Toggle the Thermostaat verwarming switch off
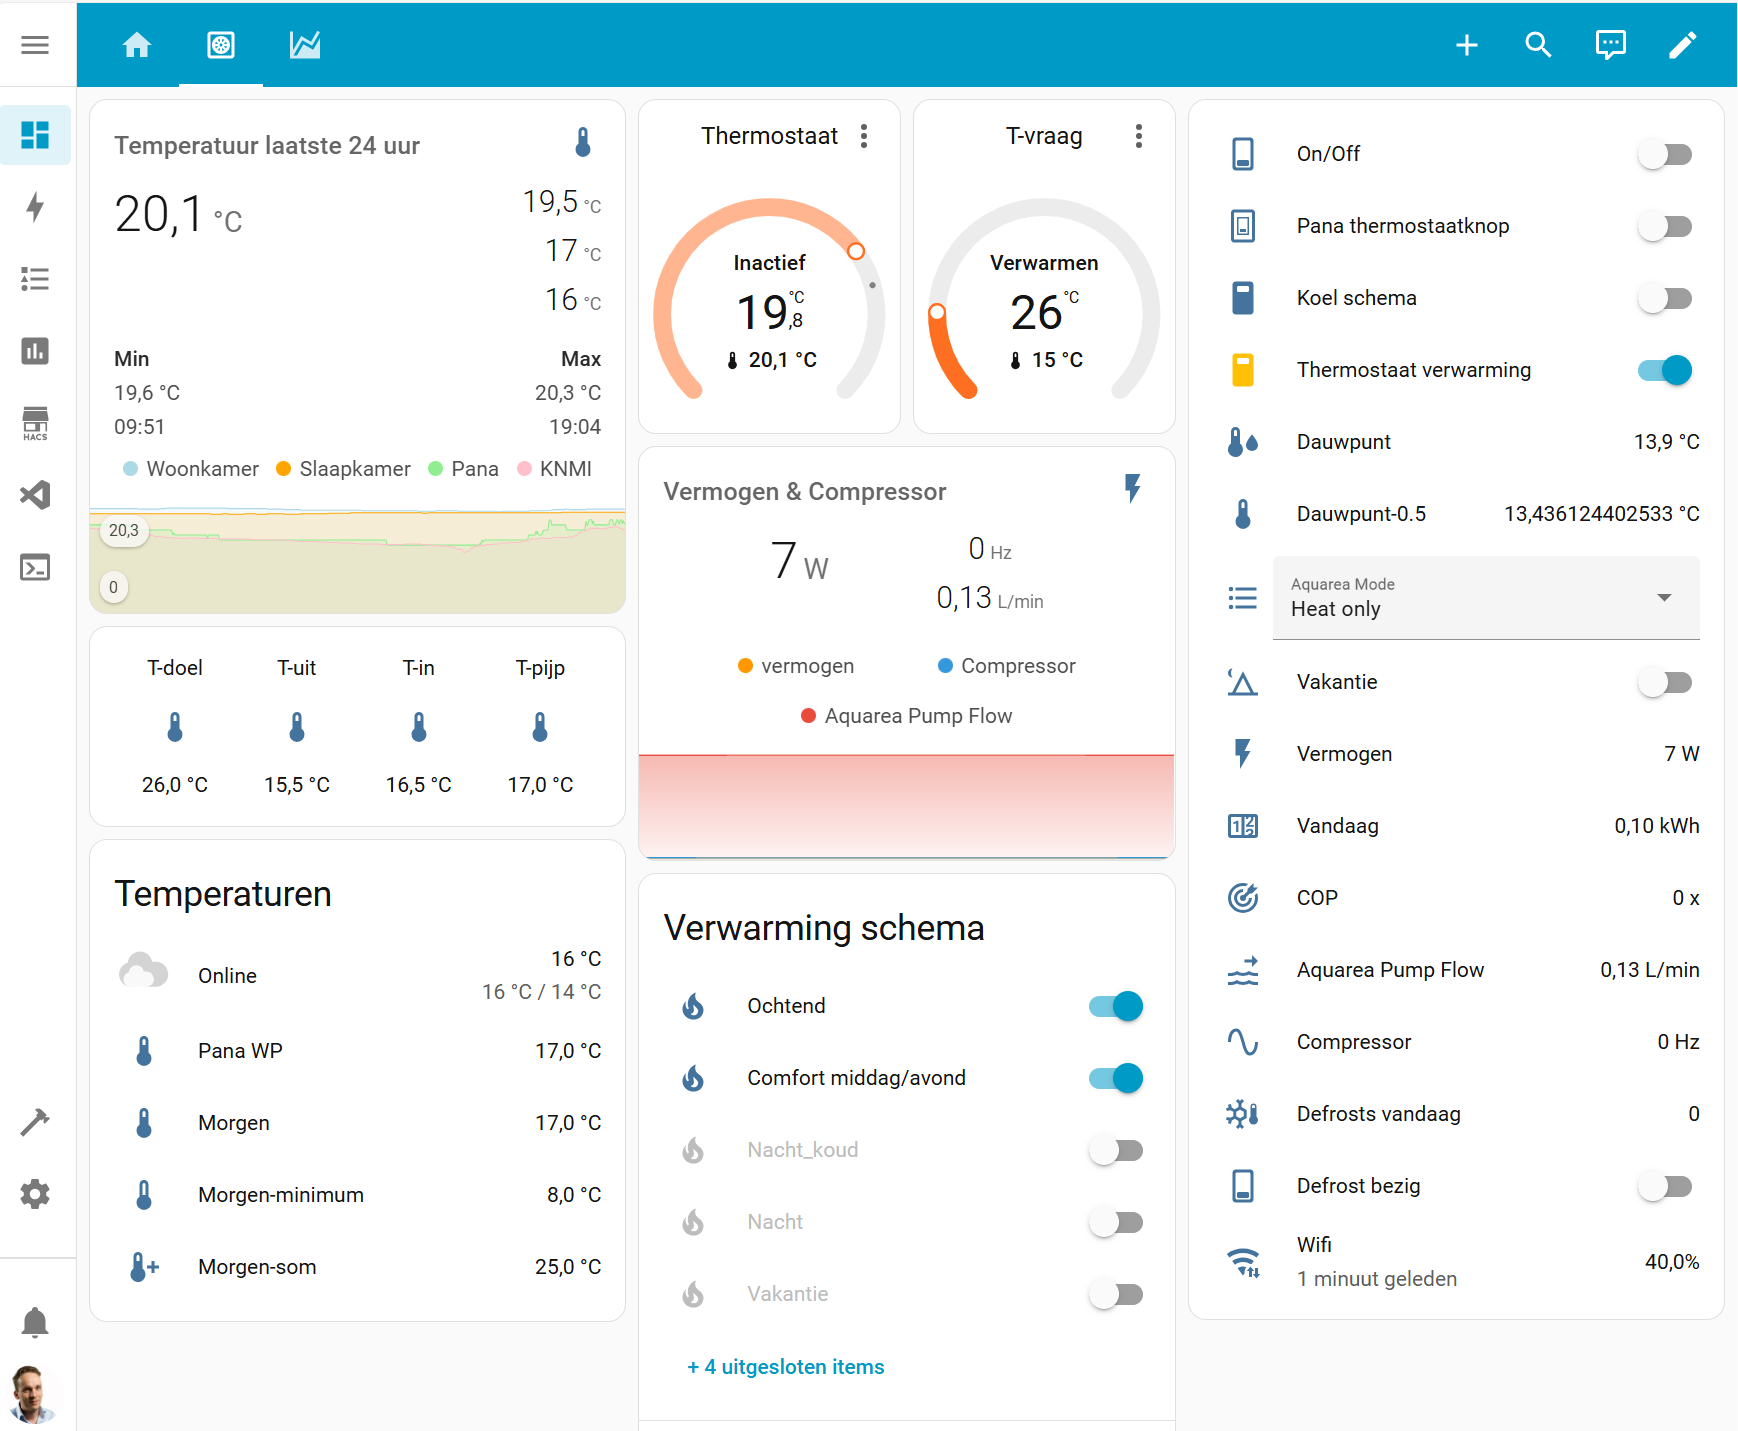The height and width of the screenshot is (1431, 1738). 1664,370
